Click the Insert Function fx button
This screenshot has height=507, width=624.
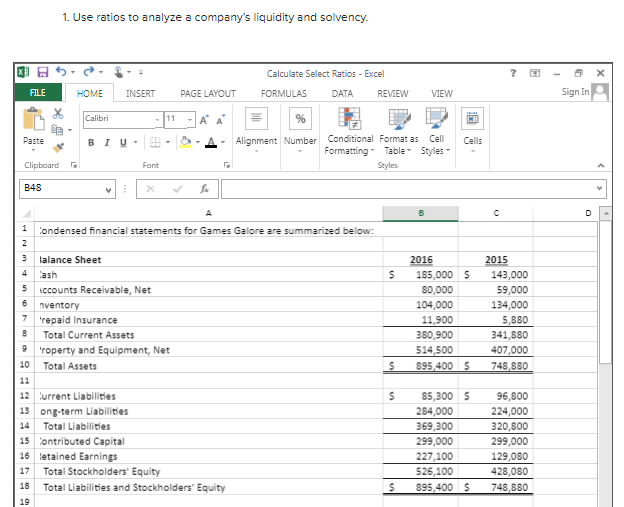(x=204, y=189)
